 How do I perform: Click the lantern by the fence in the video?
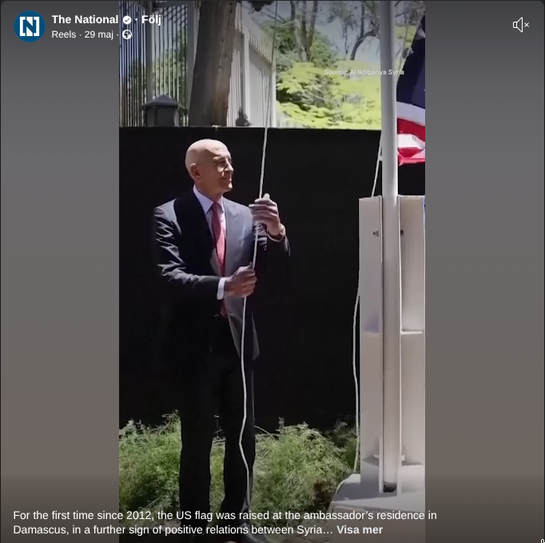(x=162, y=111)
